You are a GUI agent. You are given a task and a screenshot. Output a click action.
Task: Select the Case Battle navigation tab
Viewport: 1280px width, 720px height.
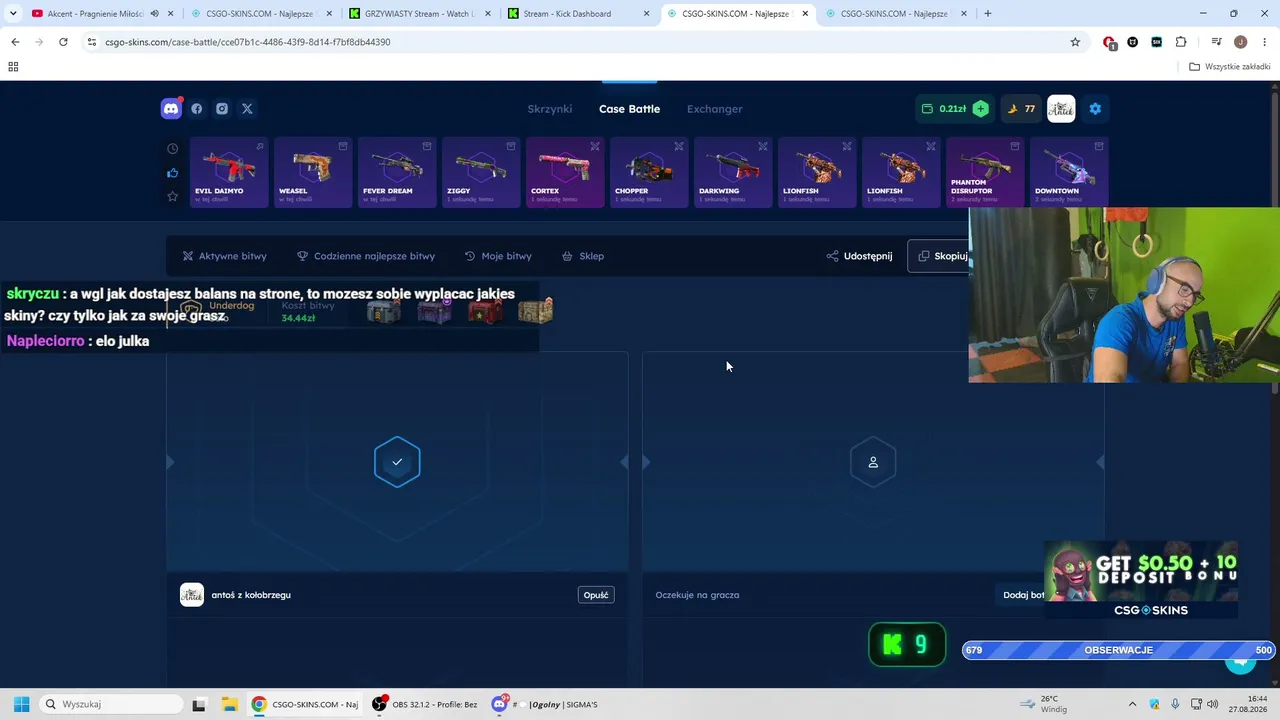click(x=629, y=109)
